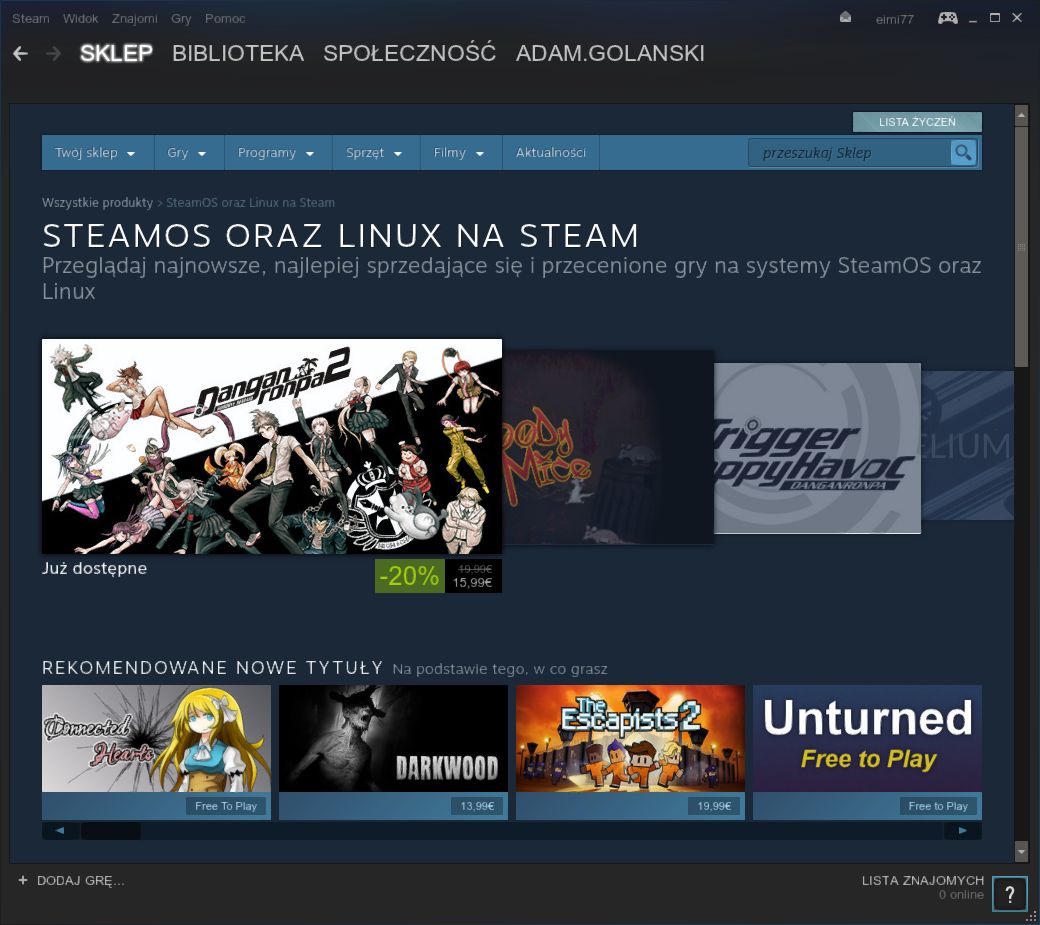The width and height of the screenshot is (1040, 925).
Task: Click the vertical page scrollbar thumb
Action: coord(1021,247)
